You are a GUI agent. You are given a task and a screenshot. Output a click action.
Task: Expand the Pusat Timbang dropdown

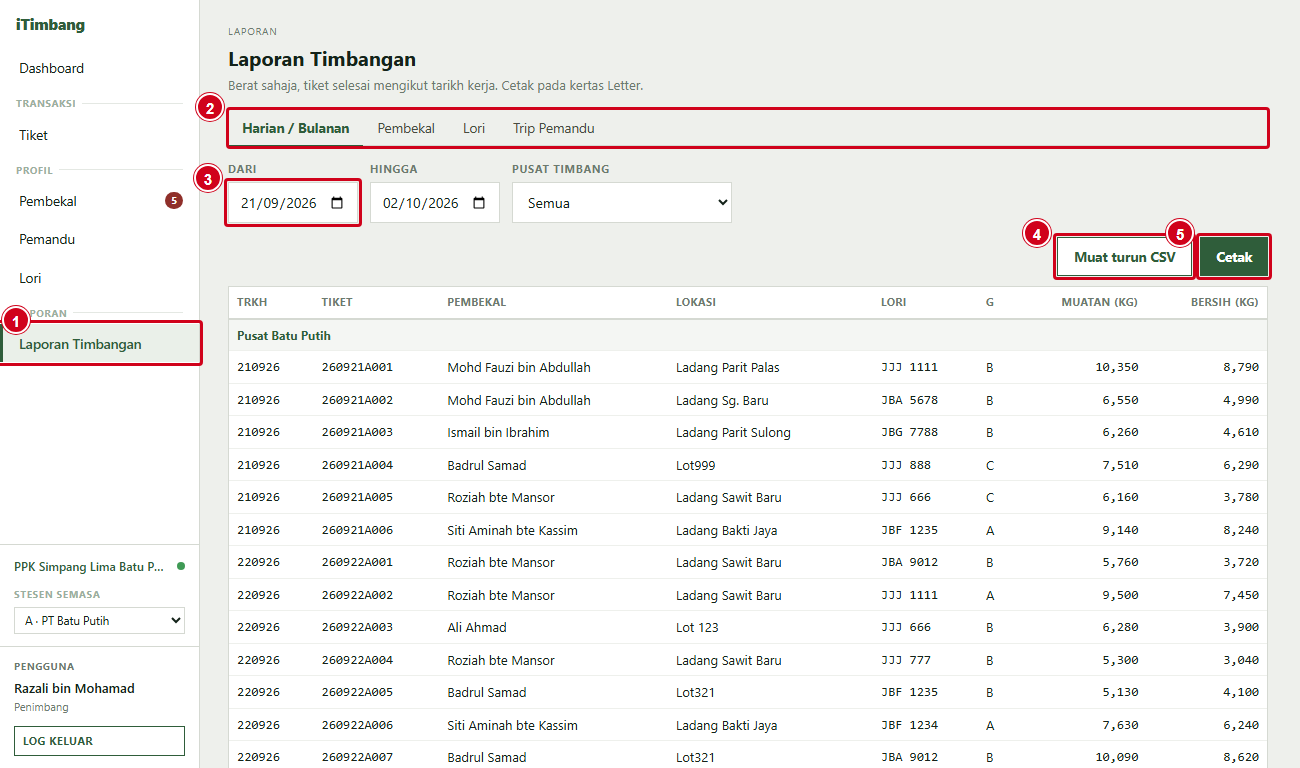point(622,203)
